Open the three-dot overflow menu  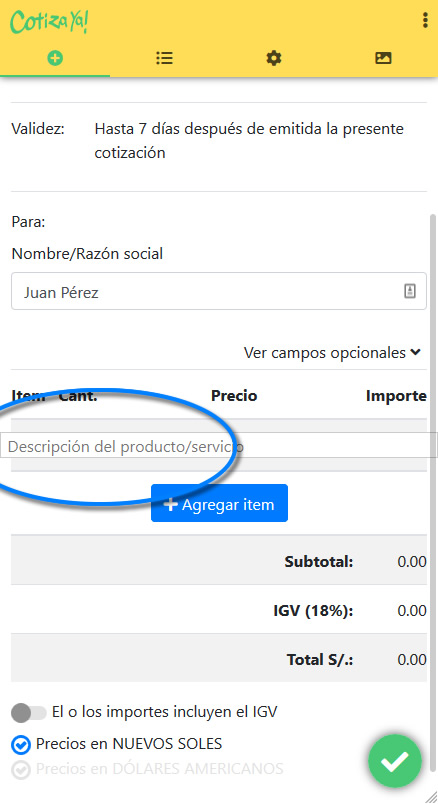425,20
